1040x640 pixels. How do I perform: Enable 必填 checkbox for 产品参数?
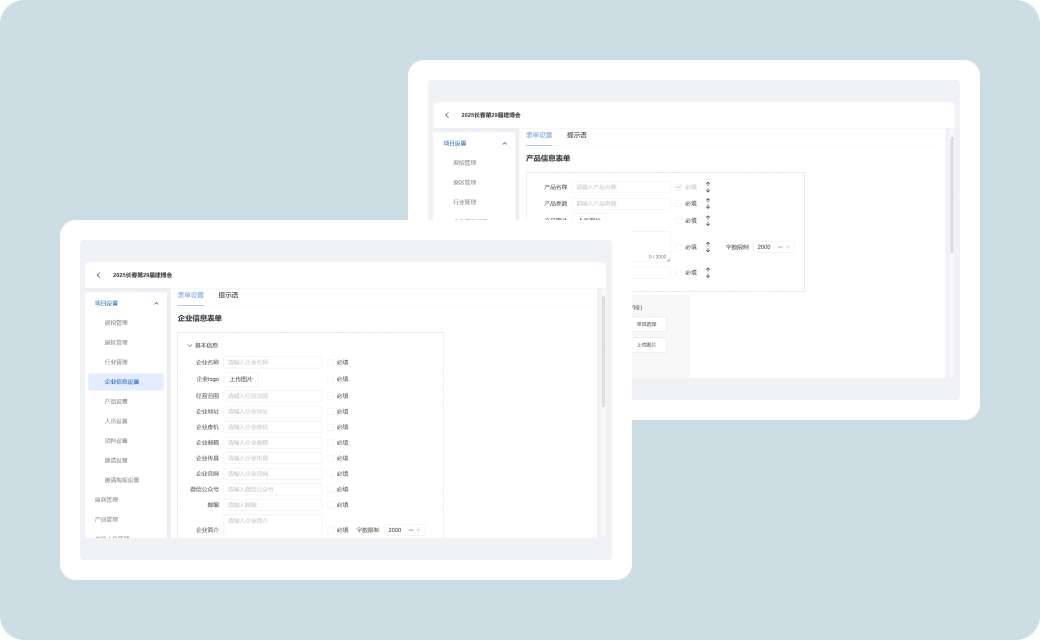[679, 203]
